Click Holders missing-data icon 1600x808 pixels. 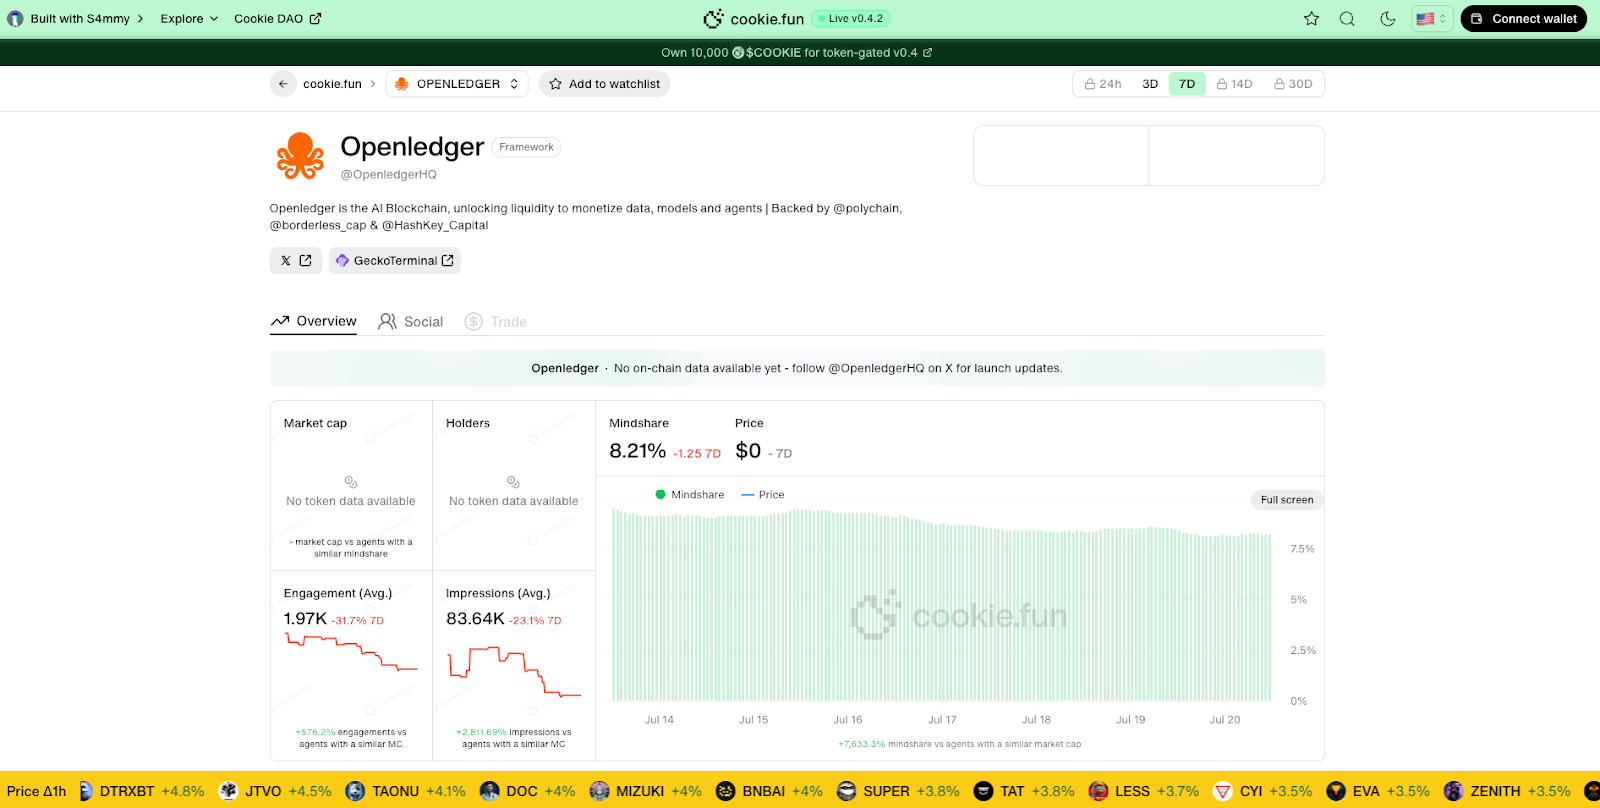(x=513, y=482)
